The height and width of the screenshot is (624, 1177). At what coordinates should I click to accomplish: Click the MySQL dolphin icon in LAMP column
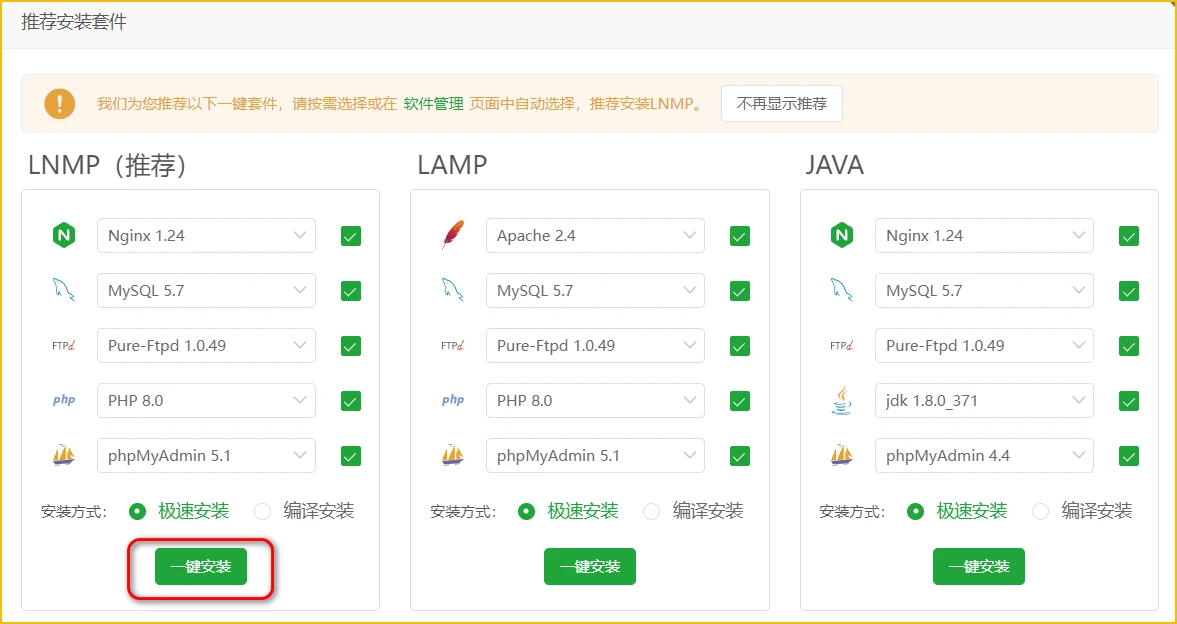coord(453,291)
